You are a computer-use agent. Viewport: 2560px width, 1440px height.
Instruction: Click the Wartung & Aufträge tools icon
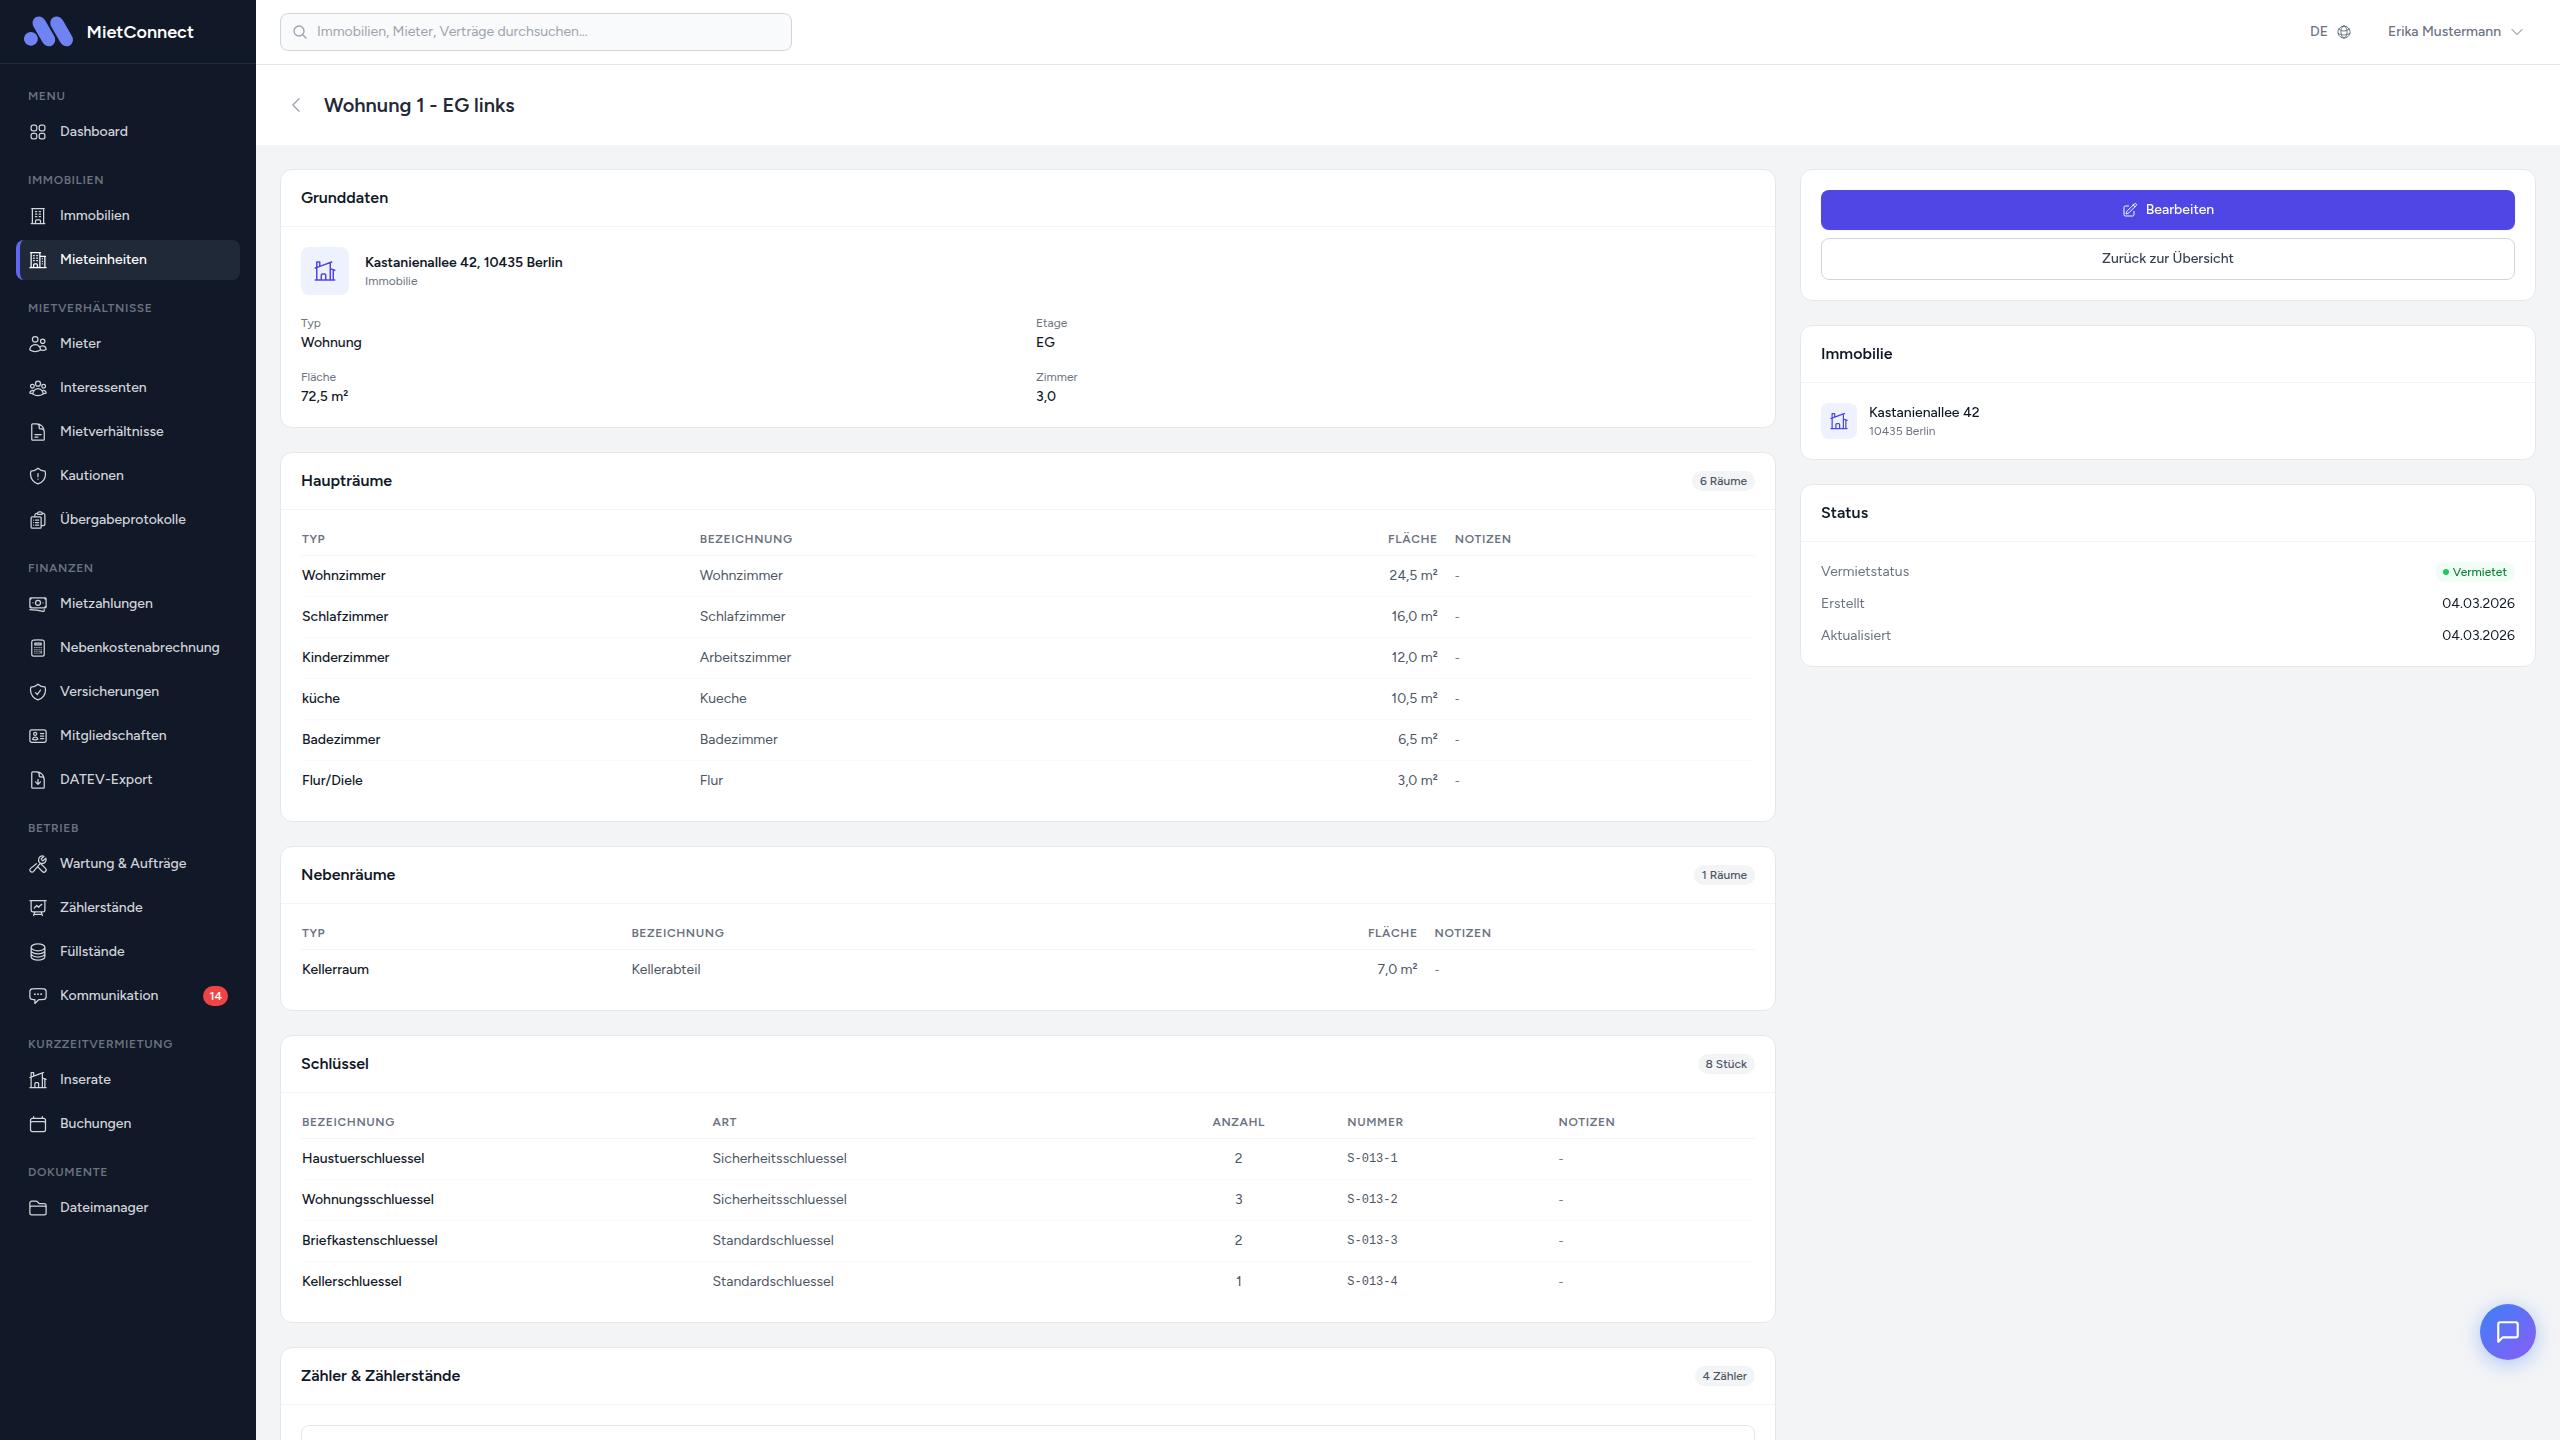point(38,864)
